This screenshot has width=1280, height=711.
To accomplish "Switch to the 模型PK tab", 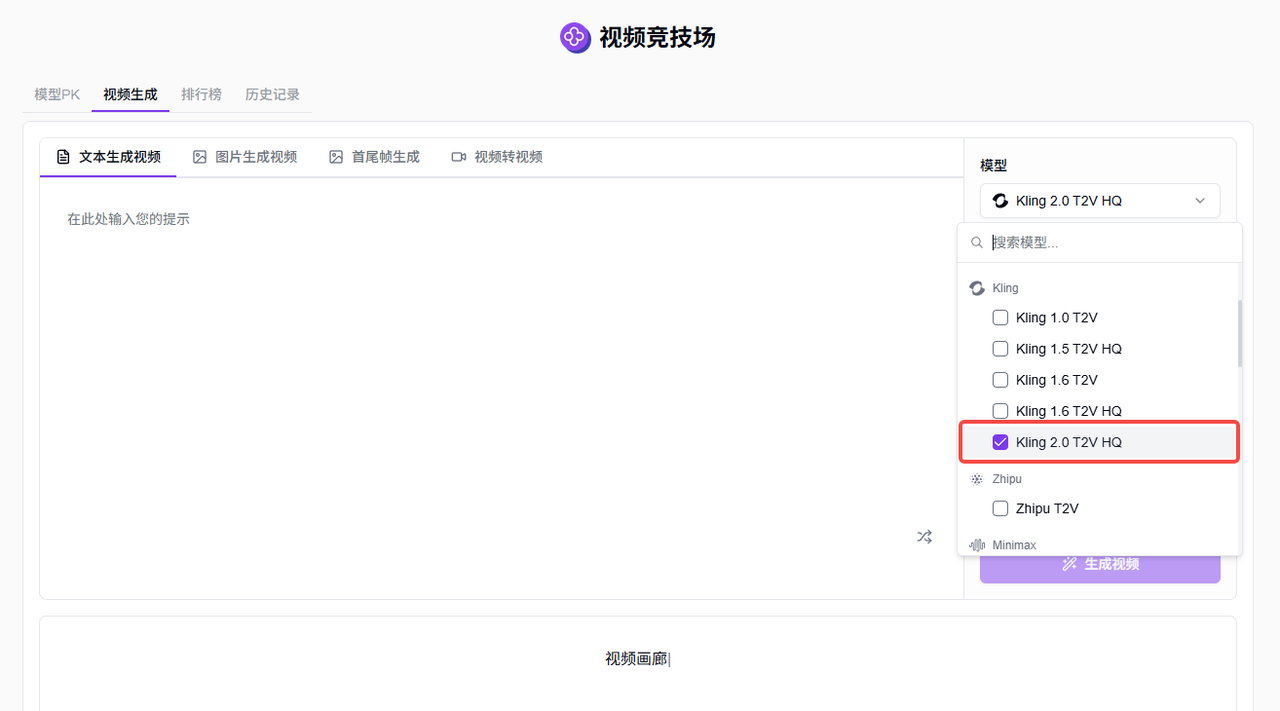I will click(x=57, y=94).
